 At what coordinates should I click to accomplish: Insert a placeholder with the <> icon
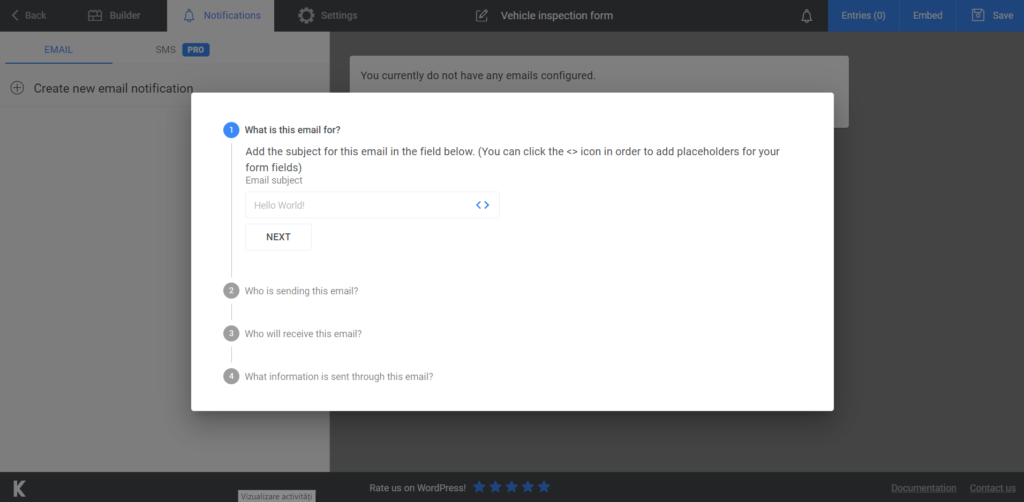(482, 205)
